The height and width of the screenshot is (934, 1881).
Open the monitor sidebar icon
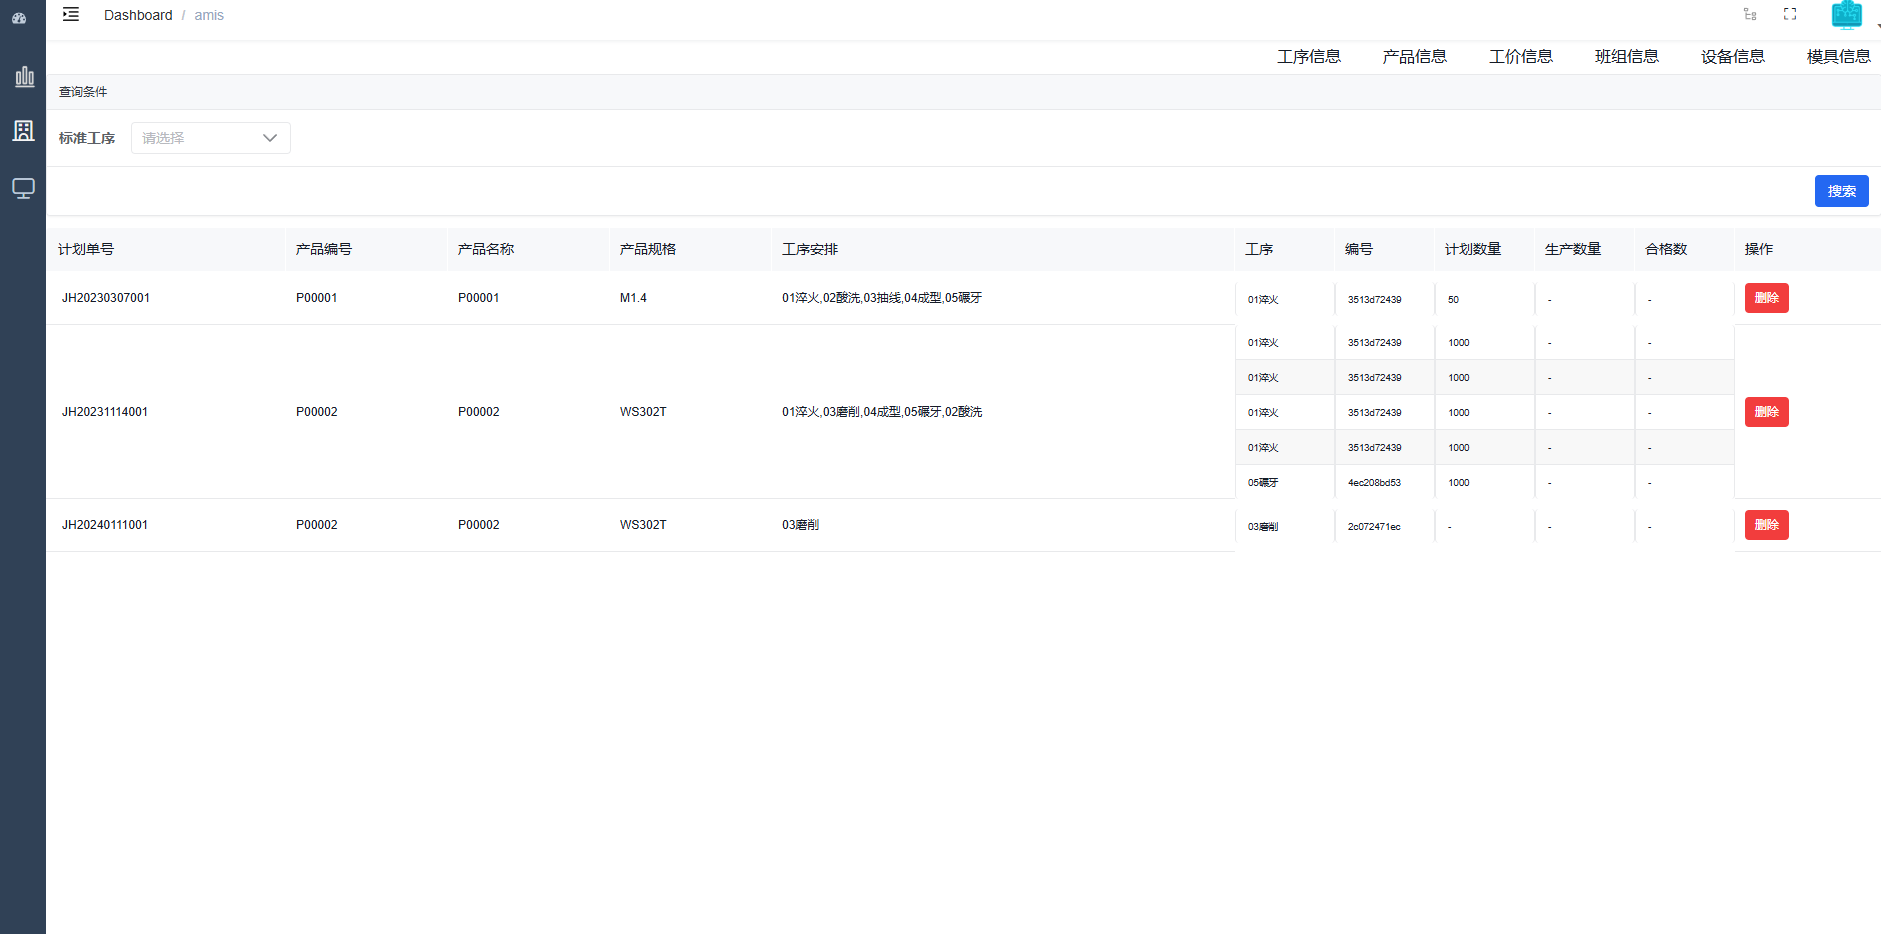[23, 188]
